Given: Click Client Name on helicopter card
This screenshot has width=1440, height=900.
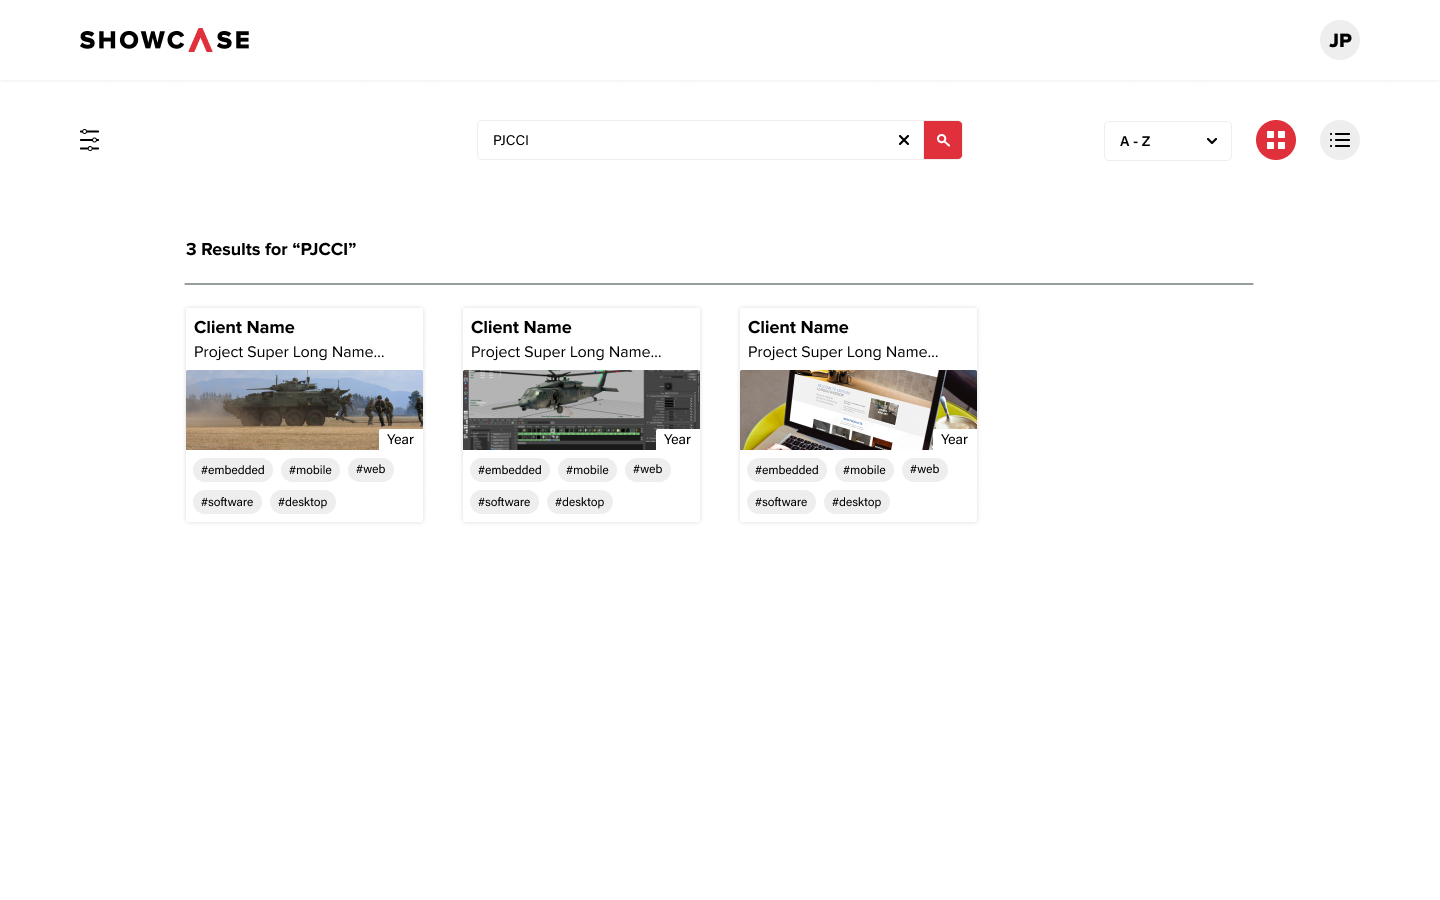Looking at the screenshot, I should pos(521,327).
